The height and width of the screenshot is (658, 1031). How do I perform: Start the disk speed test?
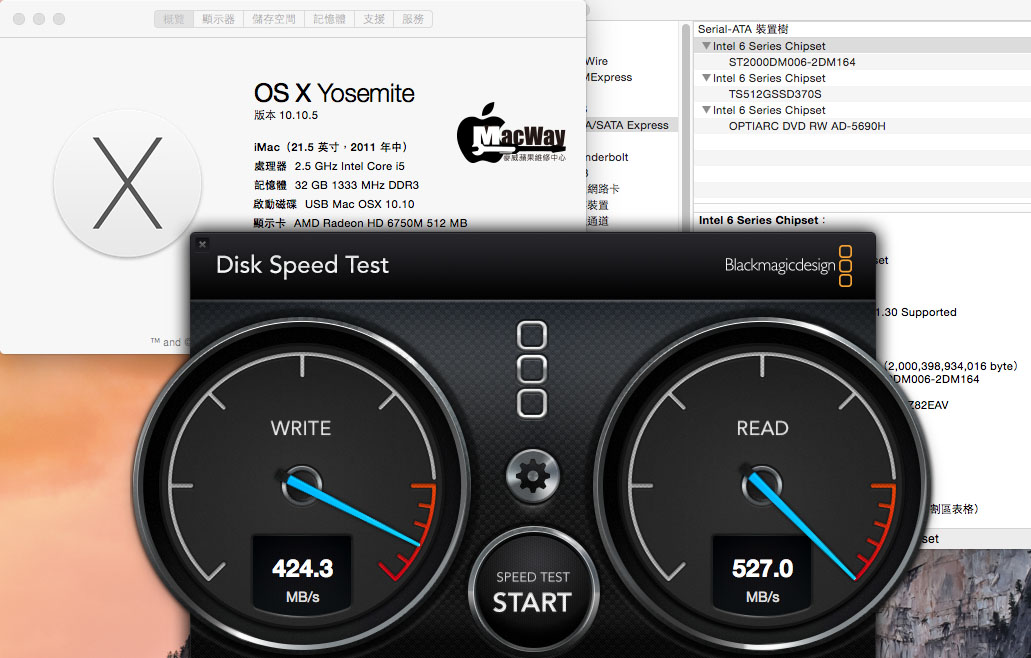pyautogui.click(x=533, y=592)
